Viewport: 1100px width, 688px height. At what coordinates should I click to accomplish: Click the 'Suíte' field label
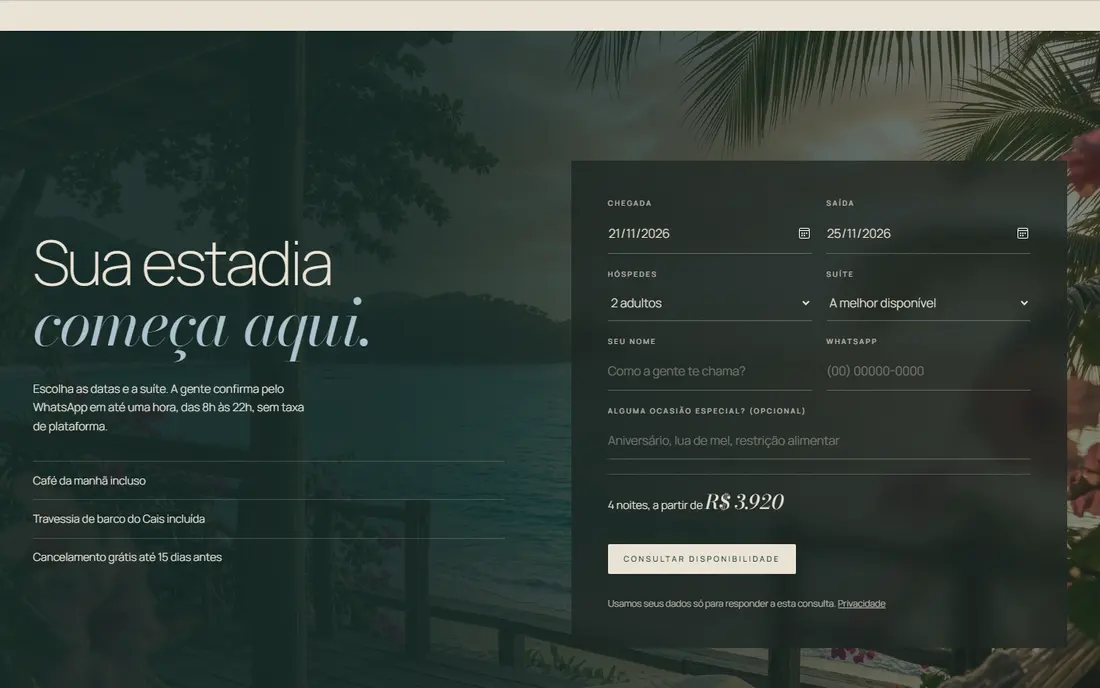tap(840, 274)
